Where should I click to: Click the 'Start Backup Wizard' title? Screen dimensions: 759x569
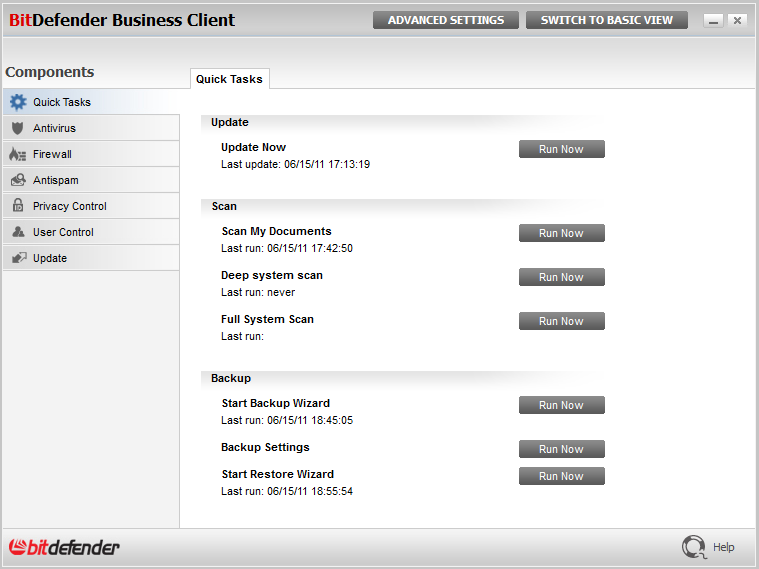pyautogui.click(x=275, y=403)
